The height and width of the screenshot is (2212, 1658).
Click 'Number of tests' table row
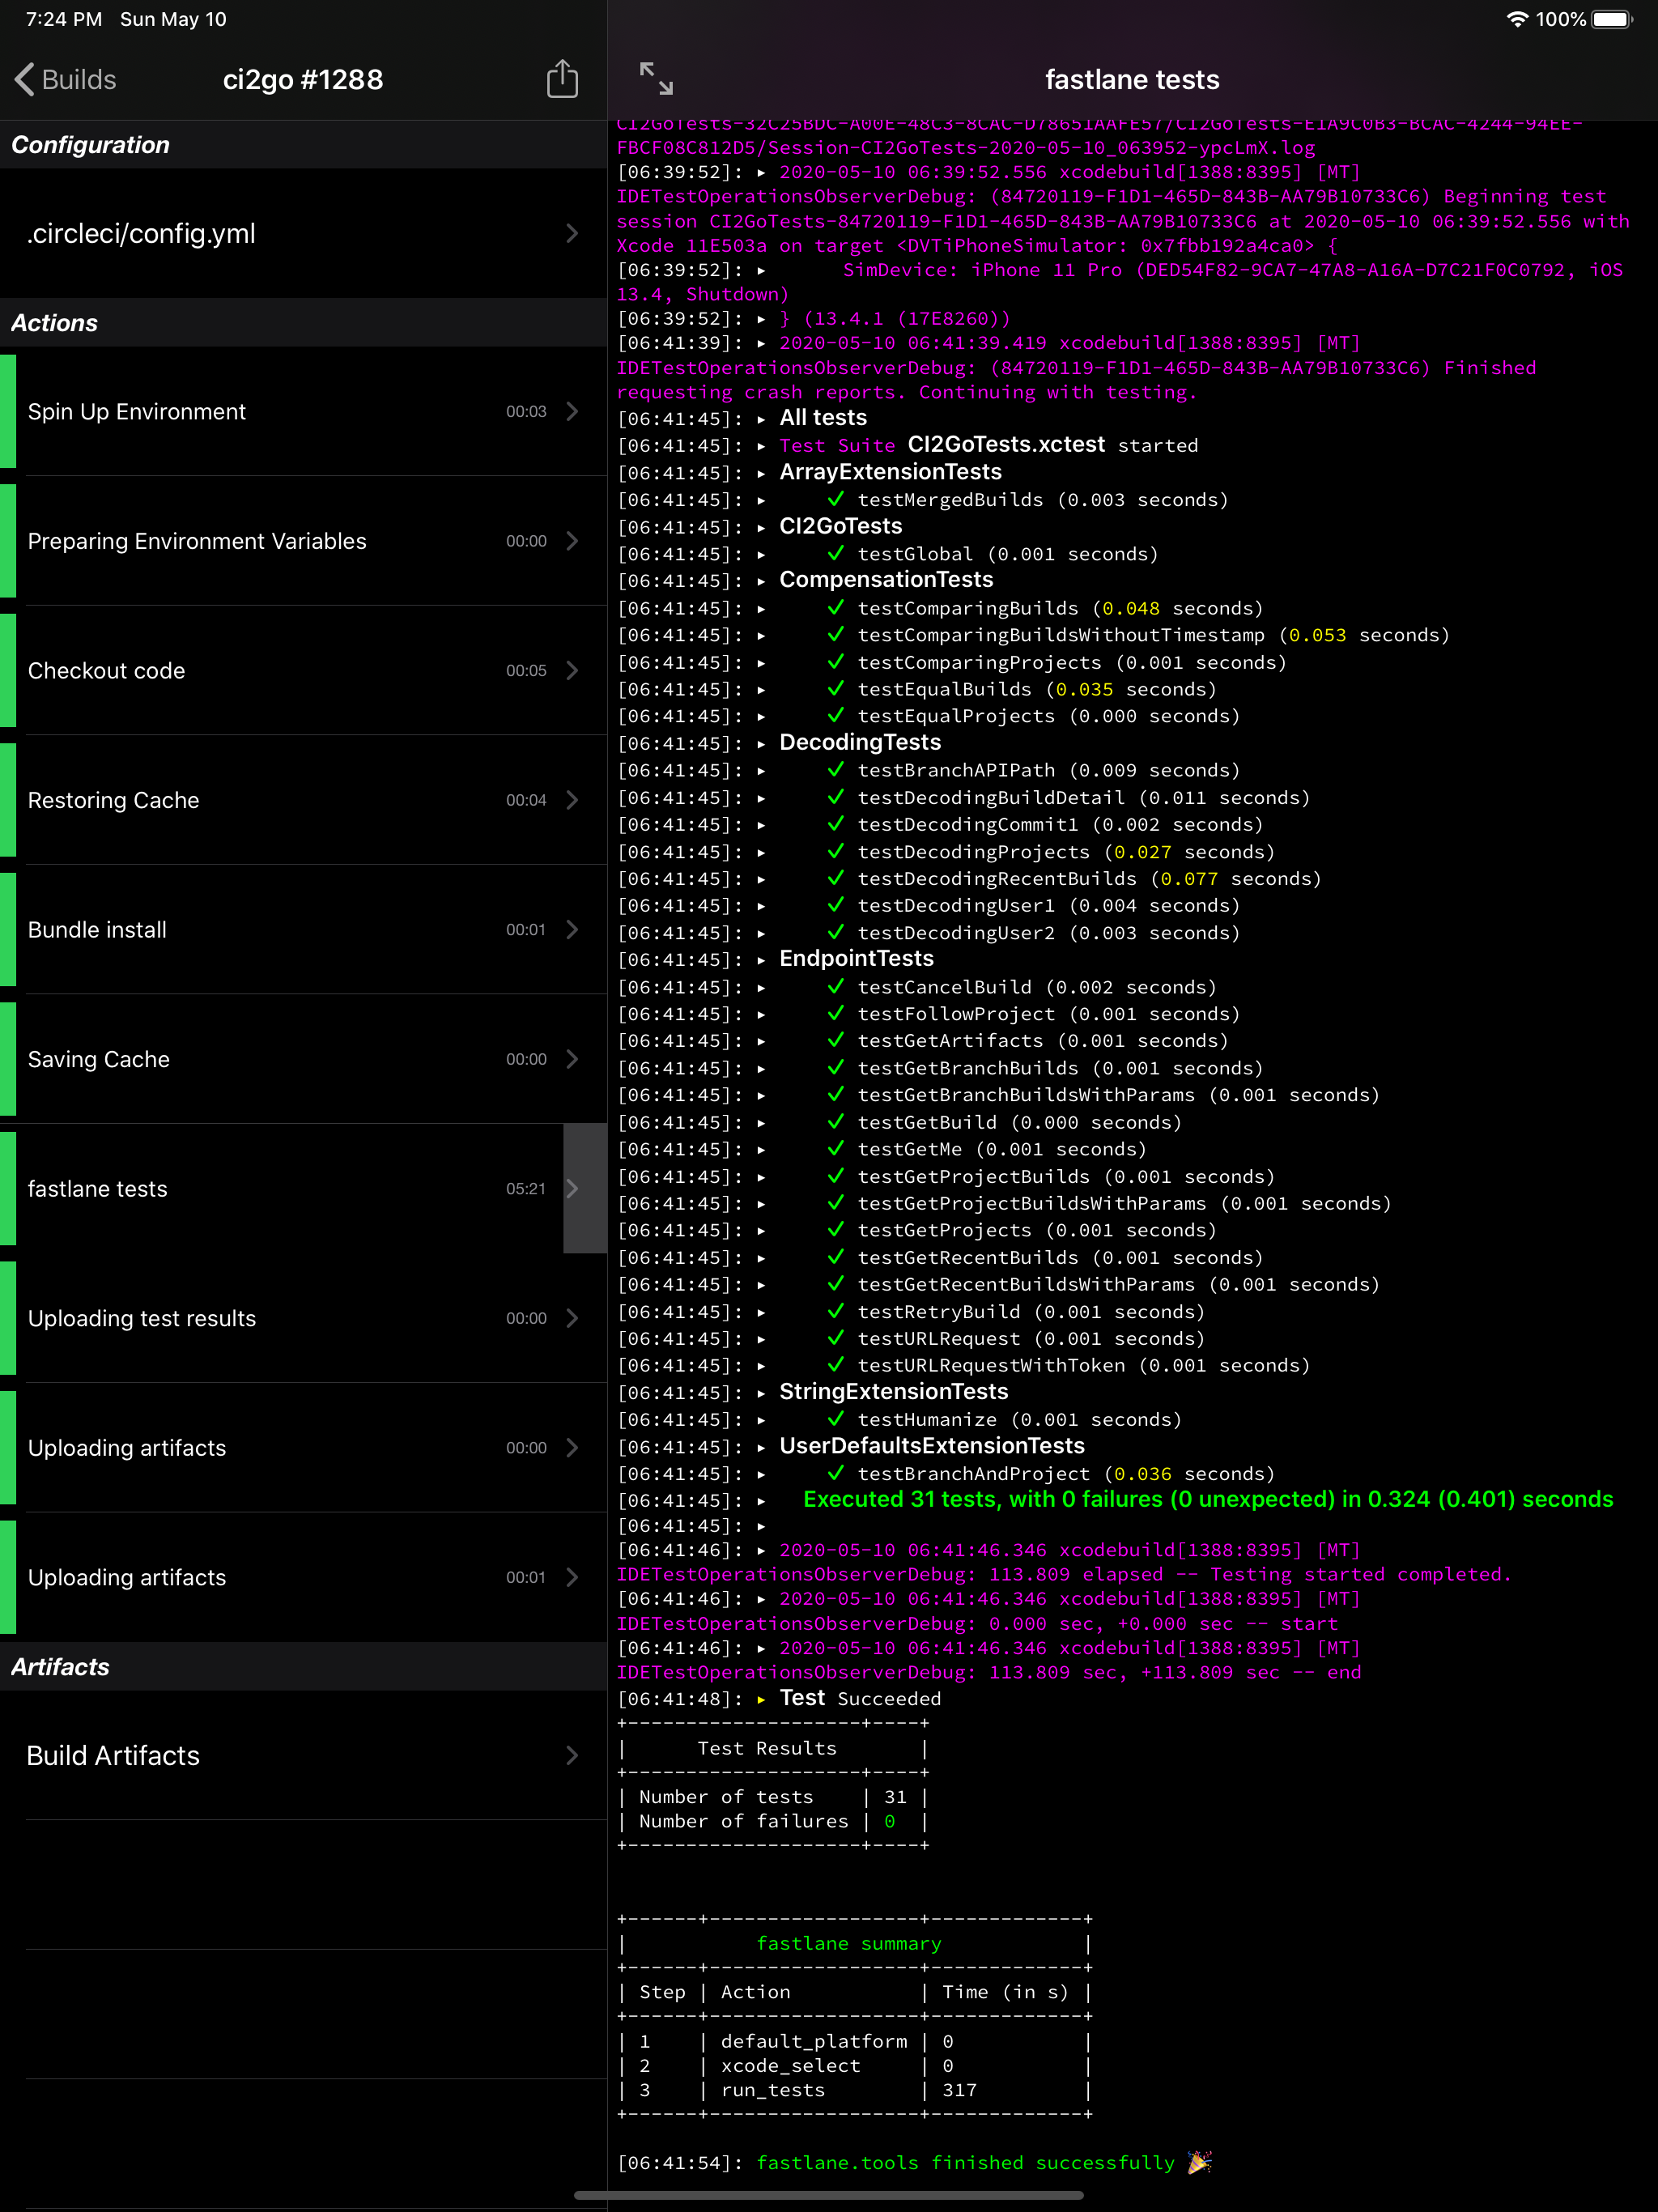pos(773,1797)
